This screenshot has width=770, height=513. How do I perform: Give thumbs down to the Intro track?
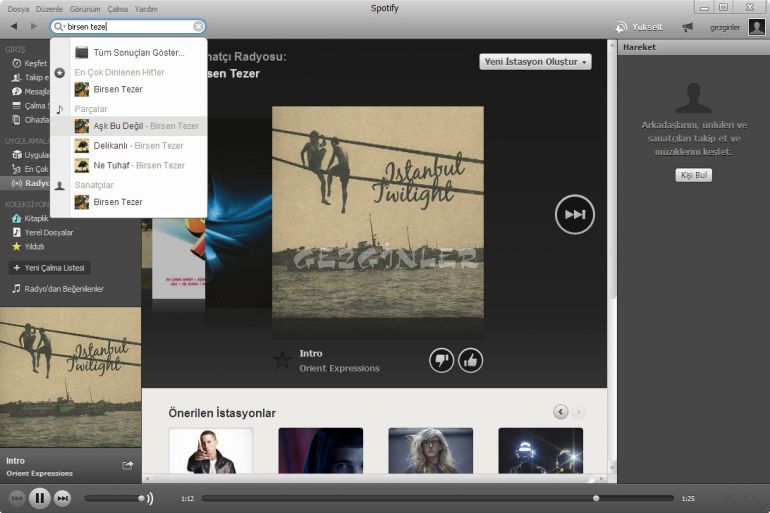(441, 360)
